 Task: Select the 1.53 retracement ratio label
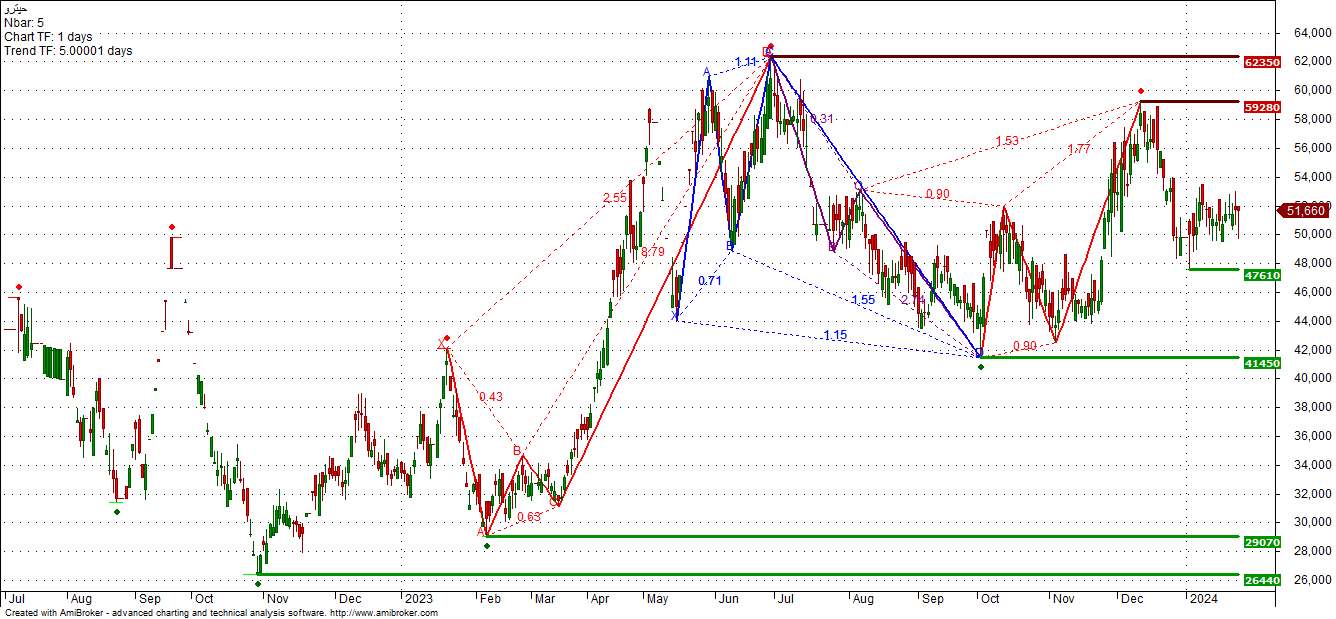pos(1006,141)
